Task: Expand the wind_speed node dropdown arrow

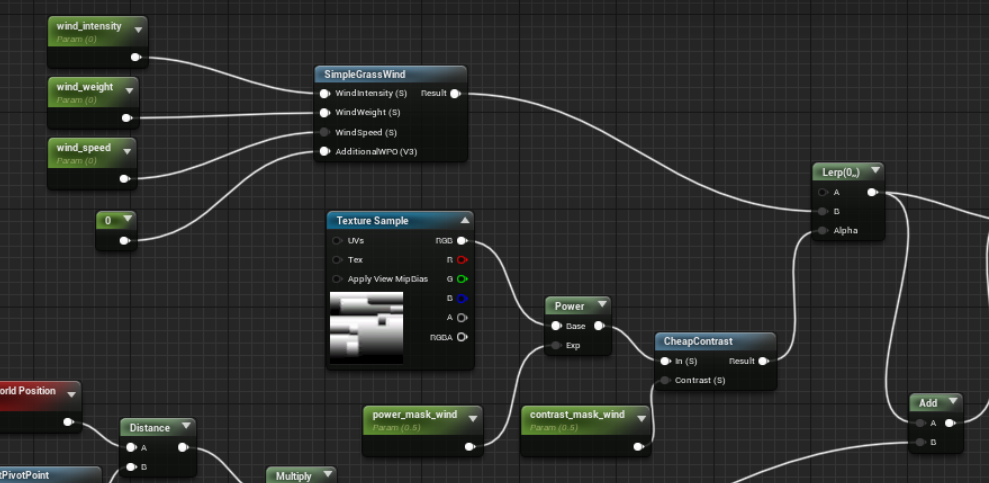Action: tap(127, 151)
